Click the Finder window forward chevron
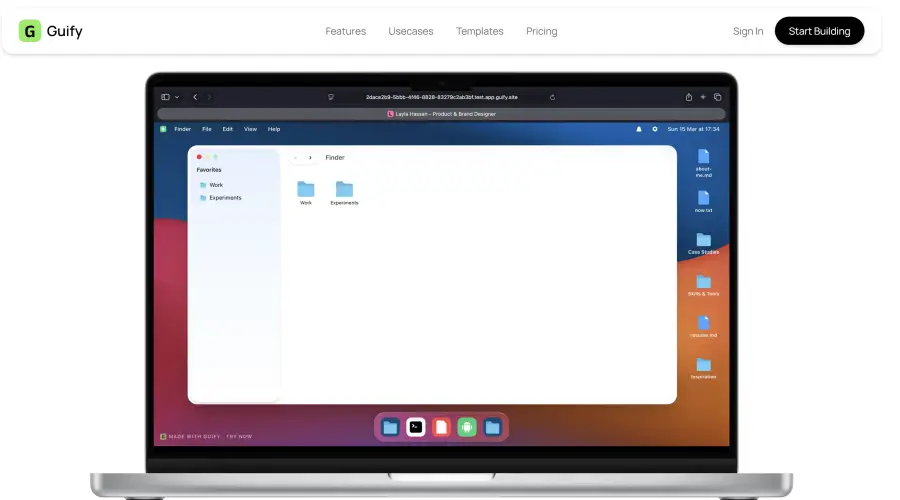The height and width of the screenshot is (500, 900). coord(310,158)
